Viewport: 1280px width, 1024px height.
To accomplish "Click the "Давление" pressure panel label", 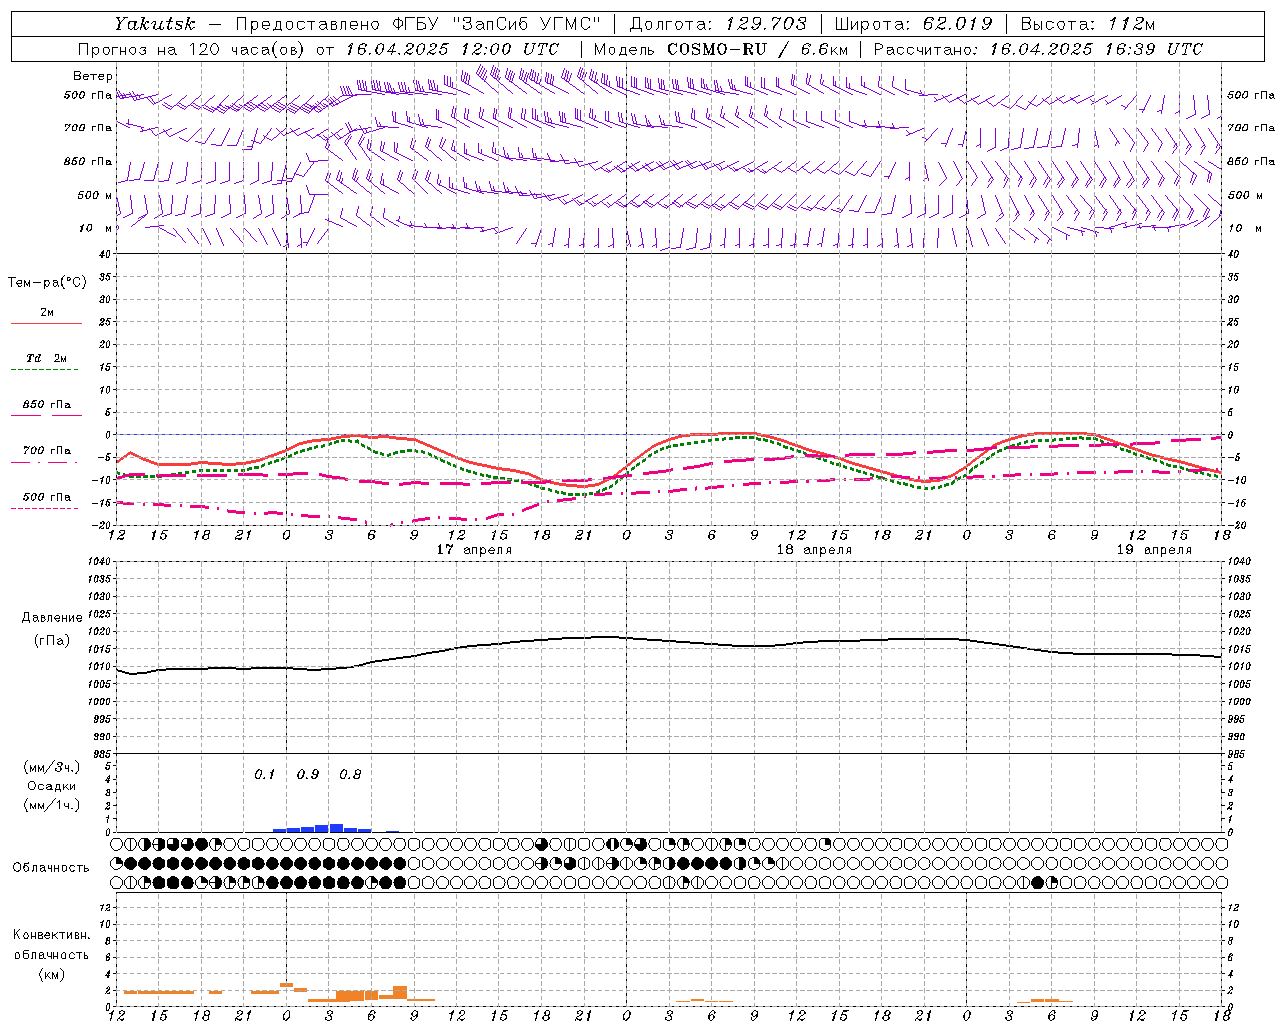I will pos(51,618).
